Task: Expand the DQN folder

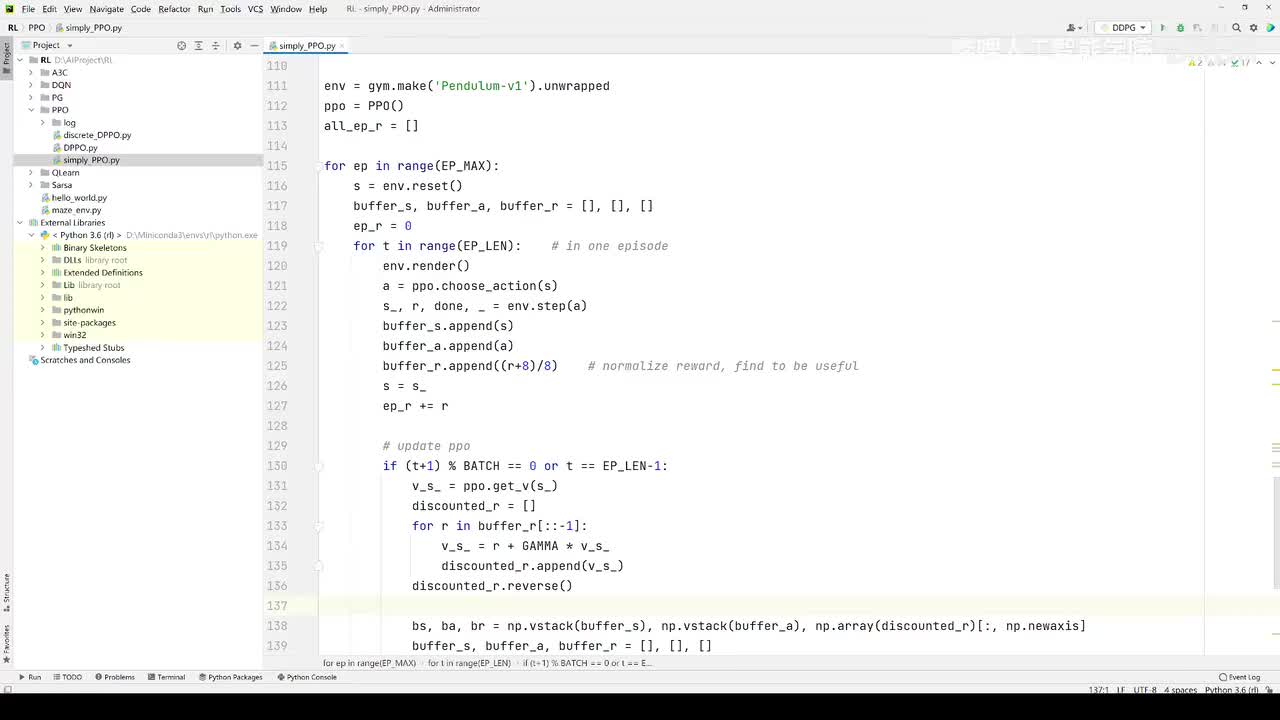Action: pos(31,85)
